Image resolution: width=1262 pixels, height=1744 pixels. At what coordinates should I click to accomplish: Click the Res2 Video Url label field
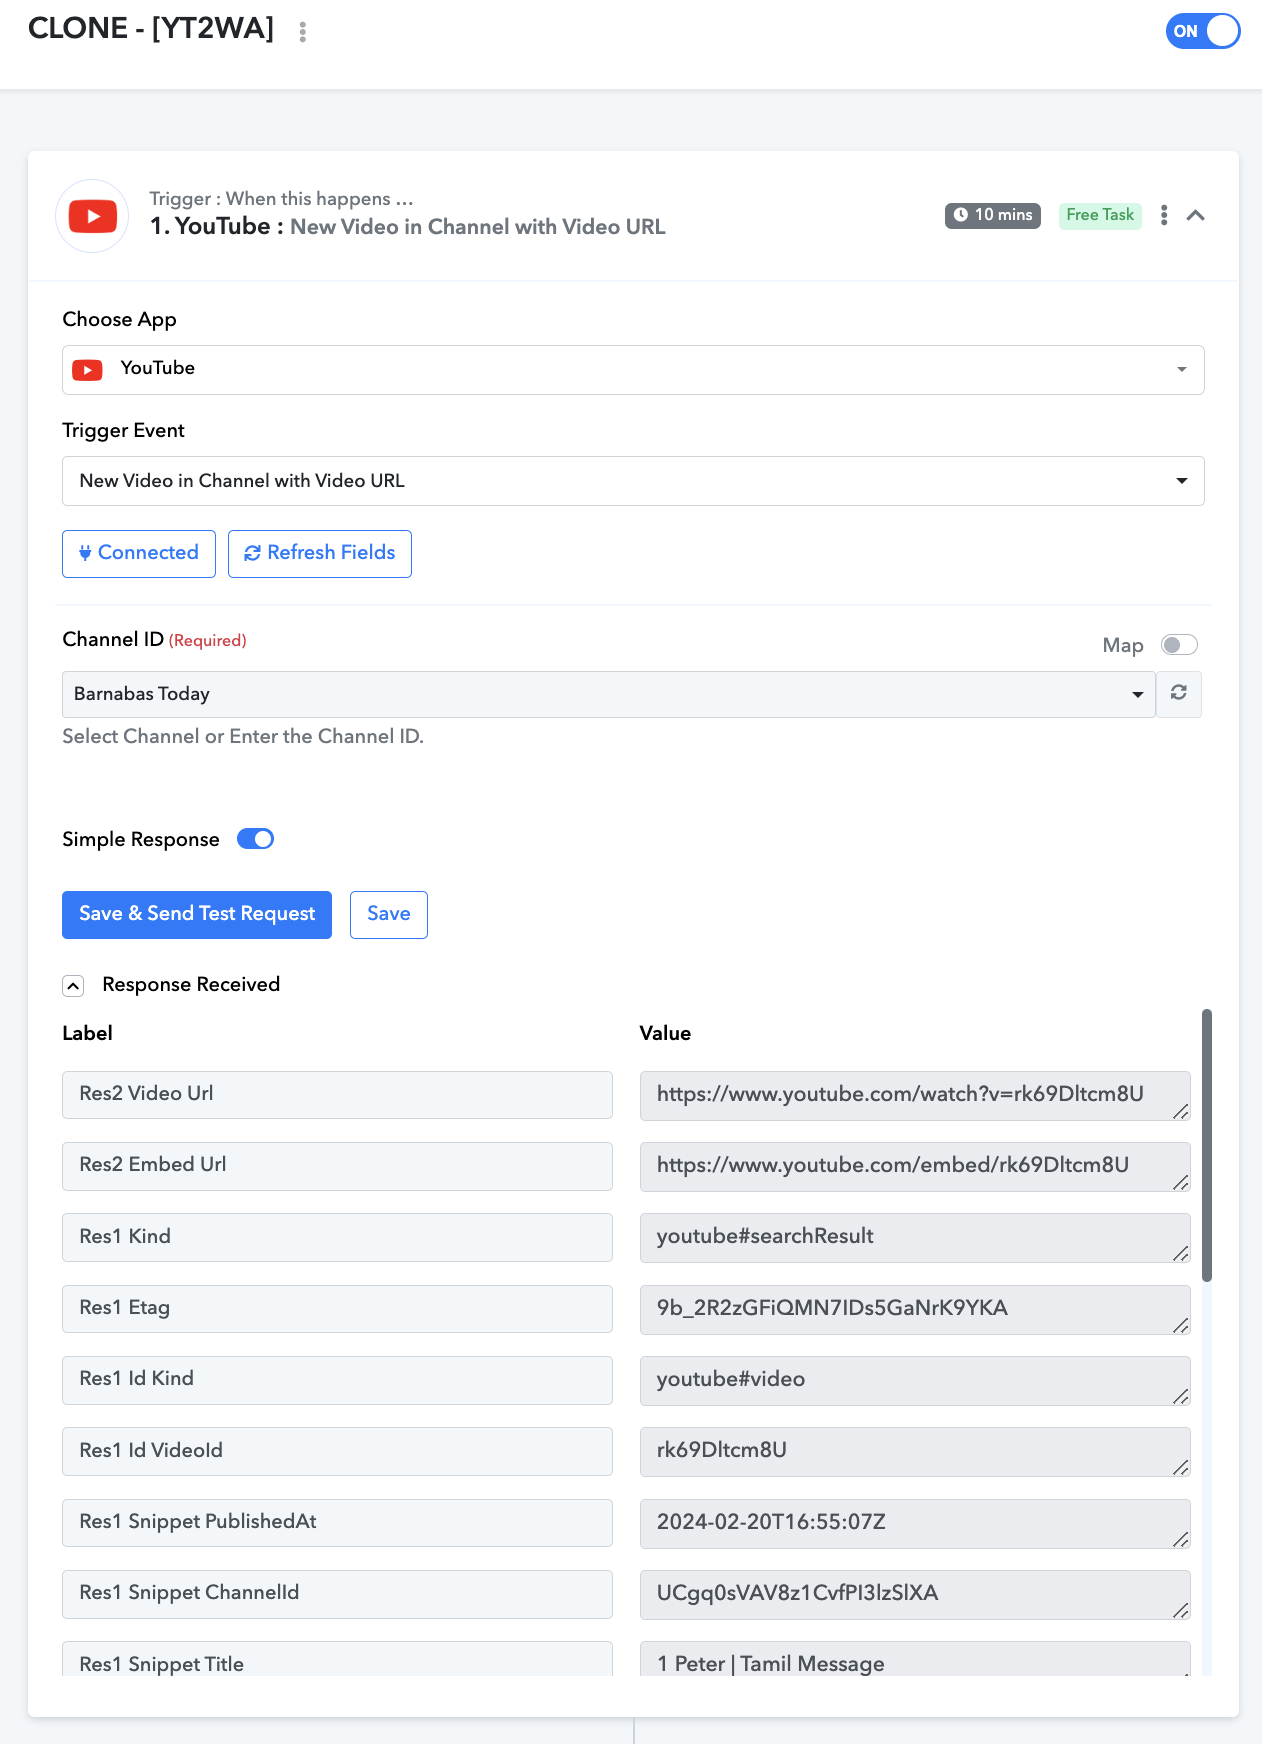pos(337,1095)
